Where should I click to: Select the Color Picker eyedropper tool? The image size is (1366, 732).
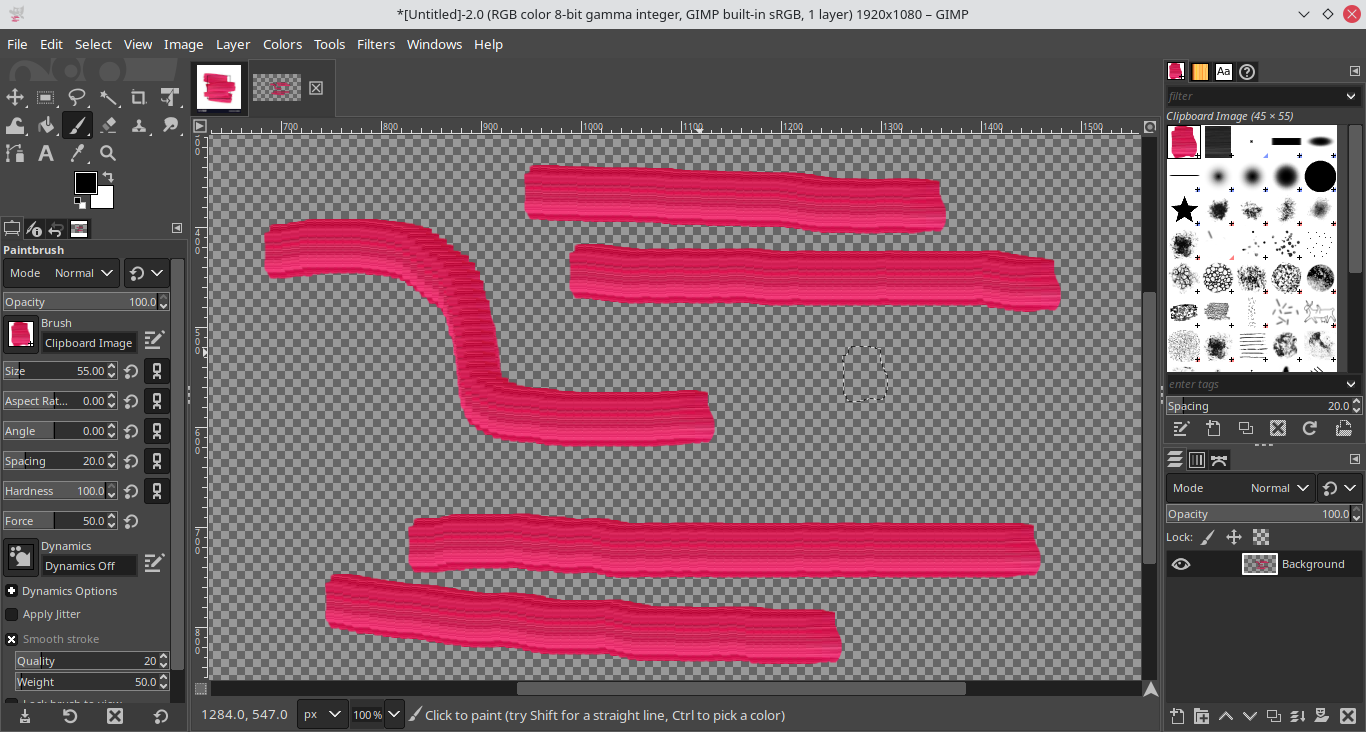(77, 153)
